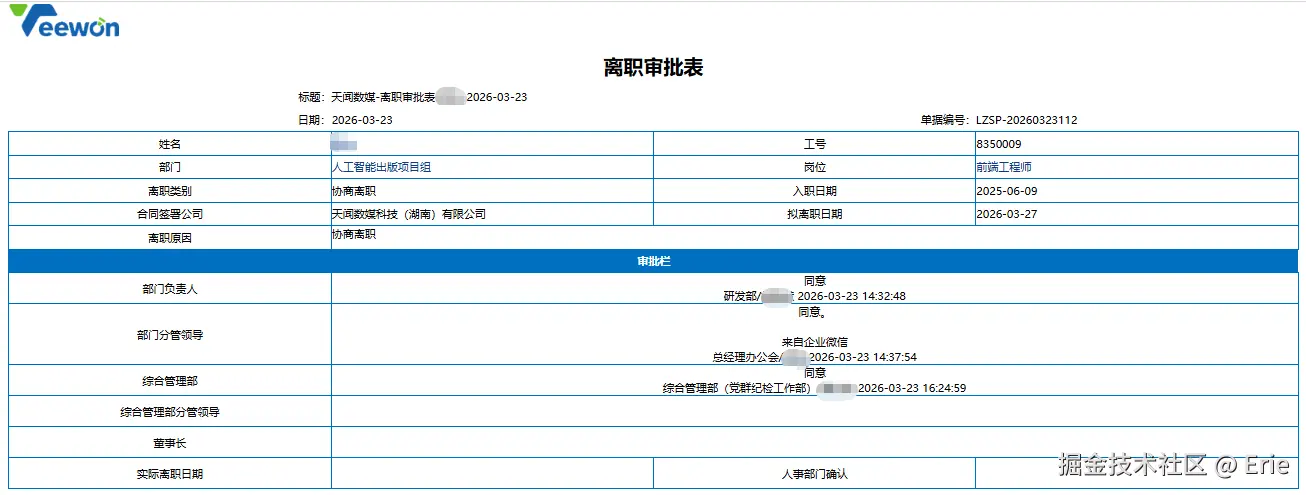Image resolution: width=1306 pixels, height=495 pixels.
Task: Click the 董事长 row label
Action: click(170, 442)
